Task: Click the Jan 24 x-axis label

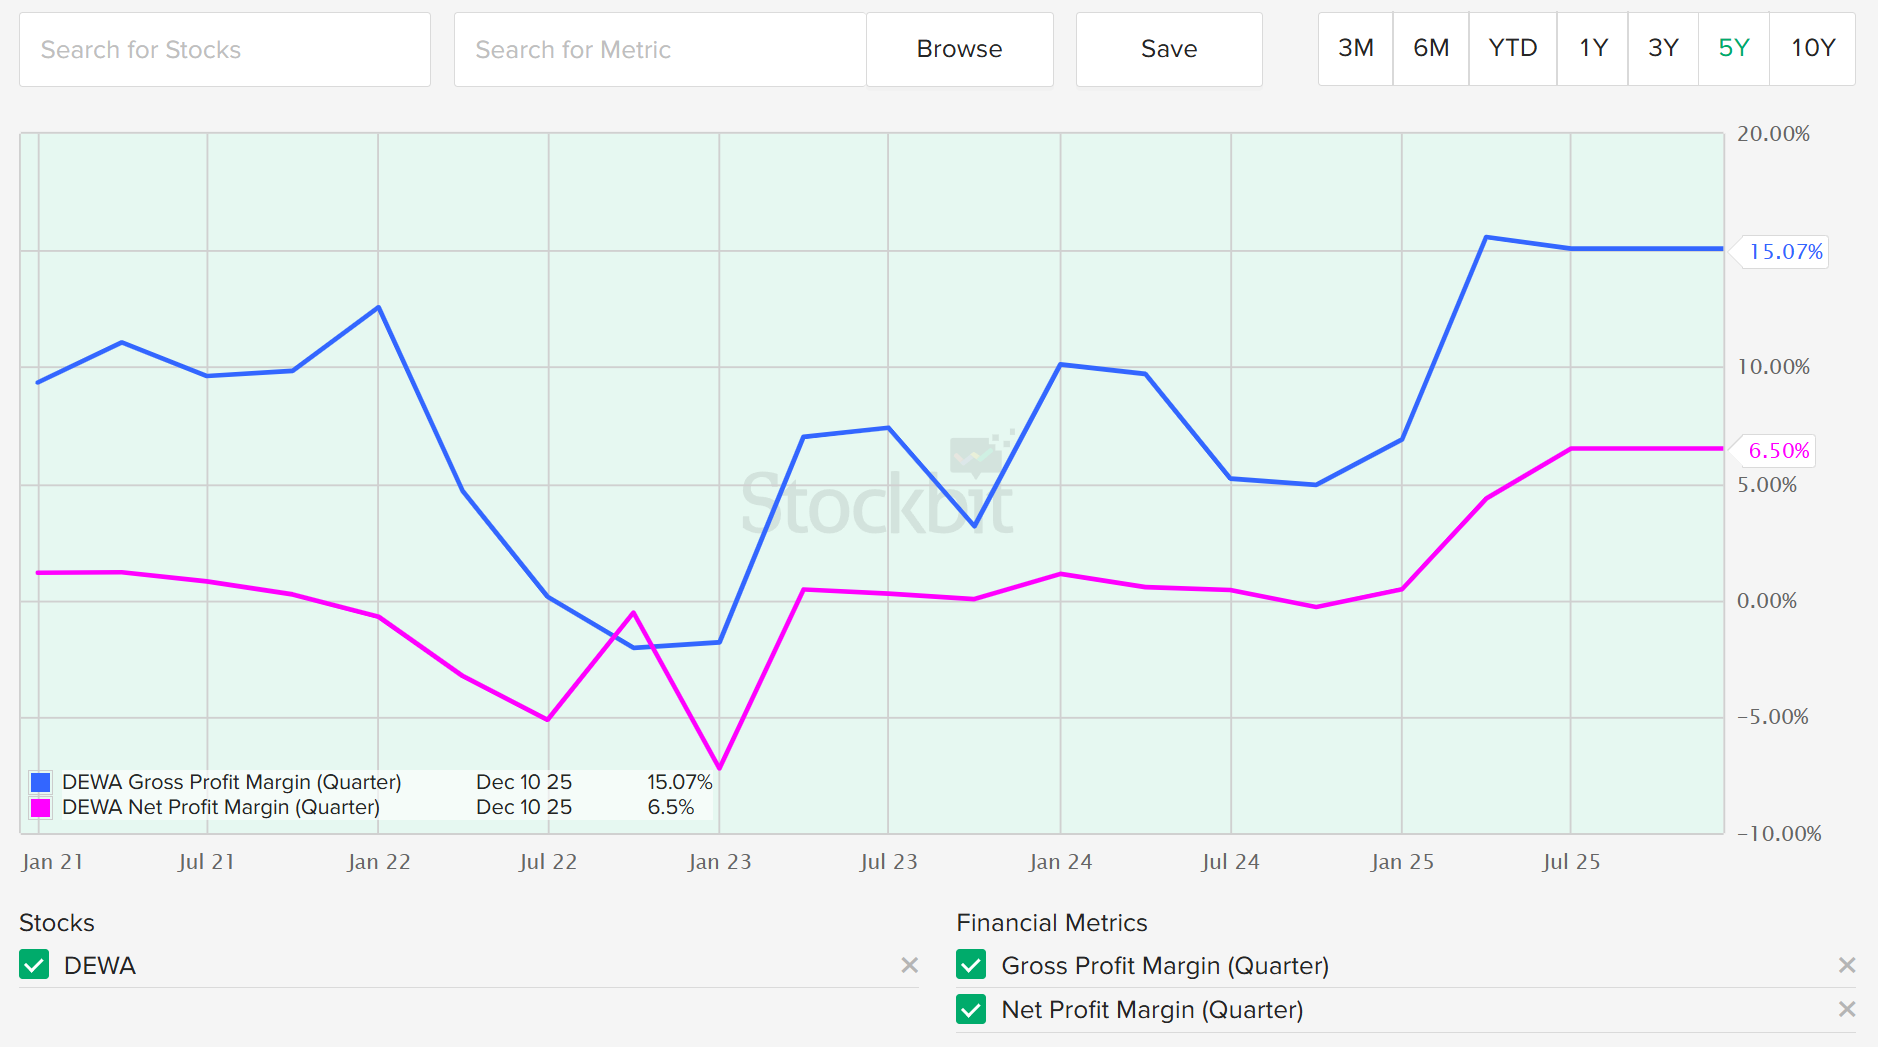Action: point(1061,862)
